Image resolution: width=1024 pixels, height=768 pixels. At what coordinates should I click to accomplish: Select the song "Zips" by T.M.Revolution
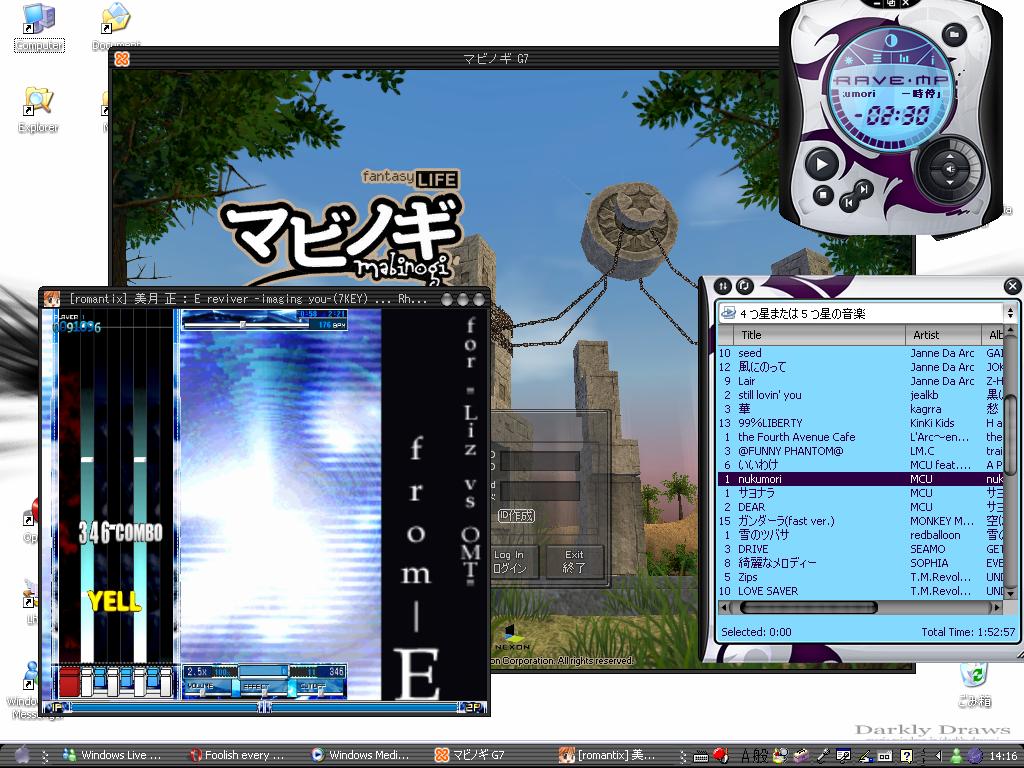pos(861,577)
